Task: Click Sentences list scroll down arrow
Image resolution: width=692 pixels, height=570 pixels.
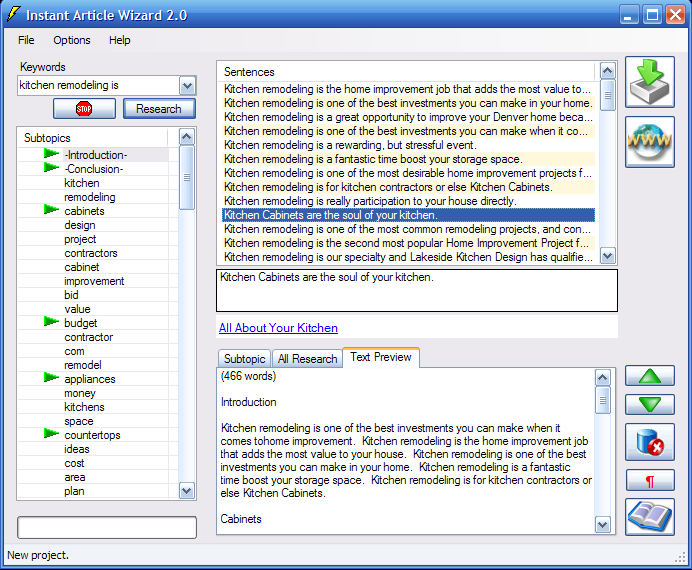Action: coord(608,255)
